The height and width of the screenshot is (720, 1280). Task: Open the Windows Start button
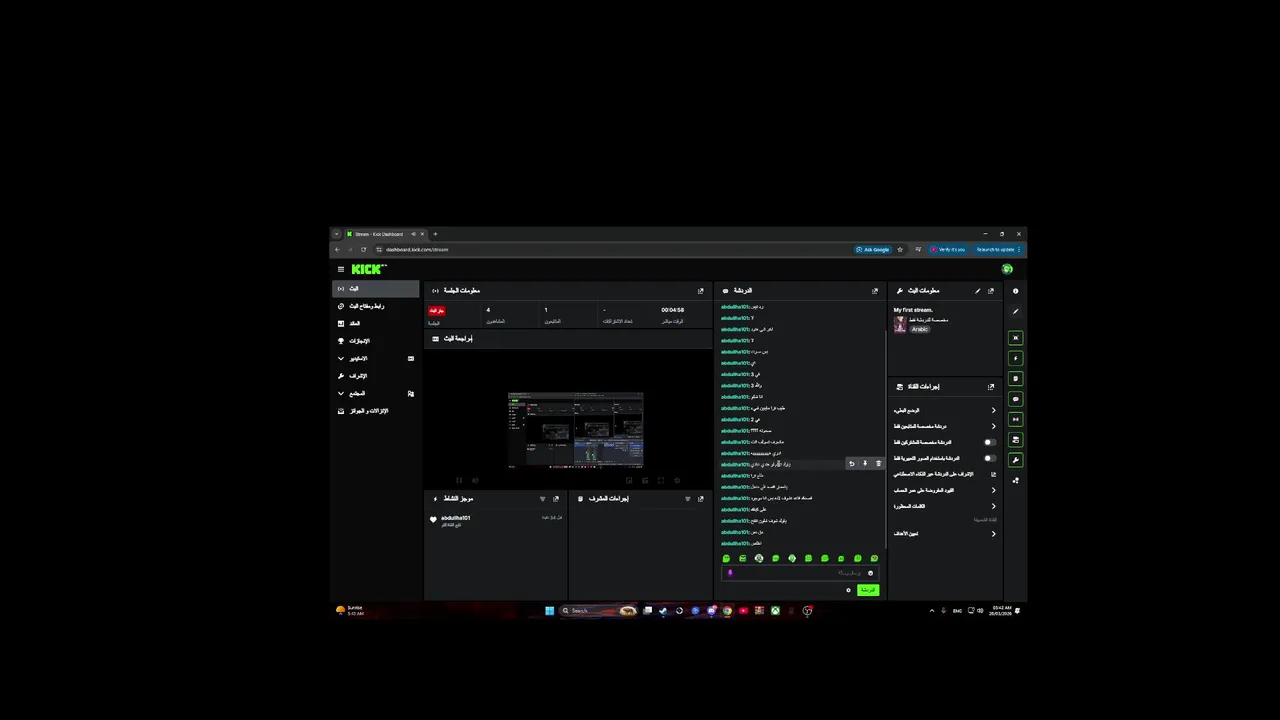click(x=549, y=610)
